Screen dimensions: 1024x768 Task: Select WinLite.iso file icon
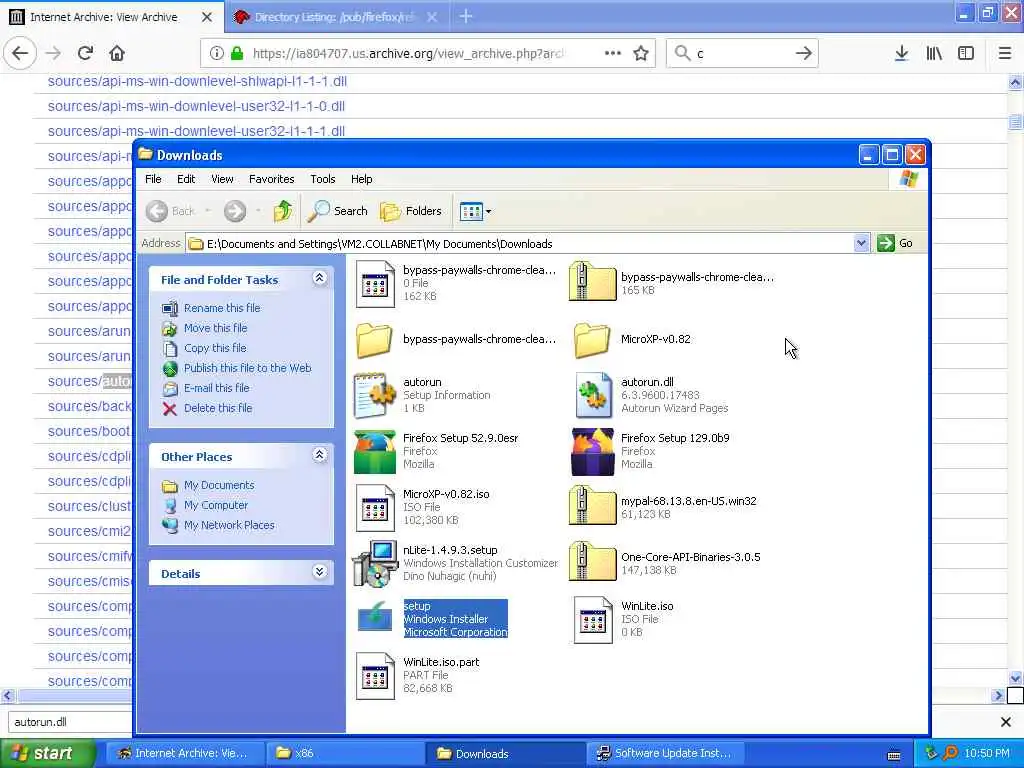tap(593, 620)
